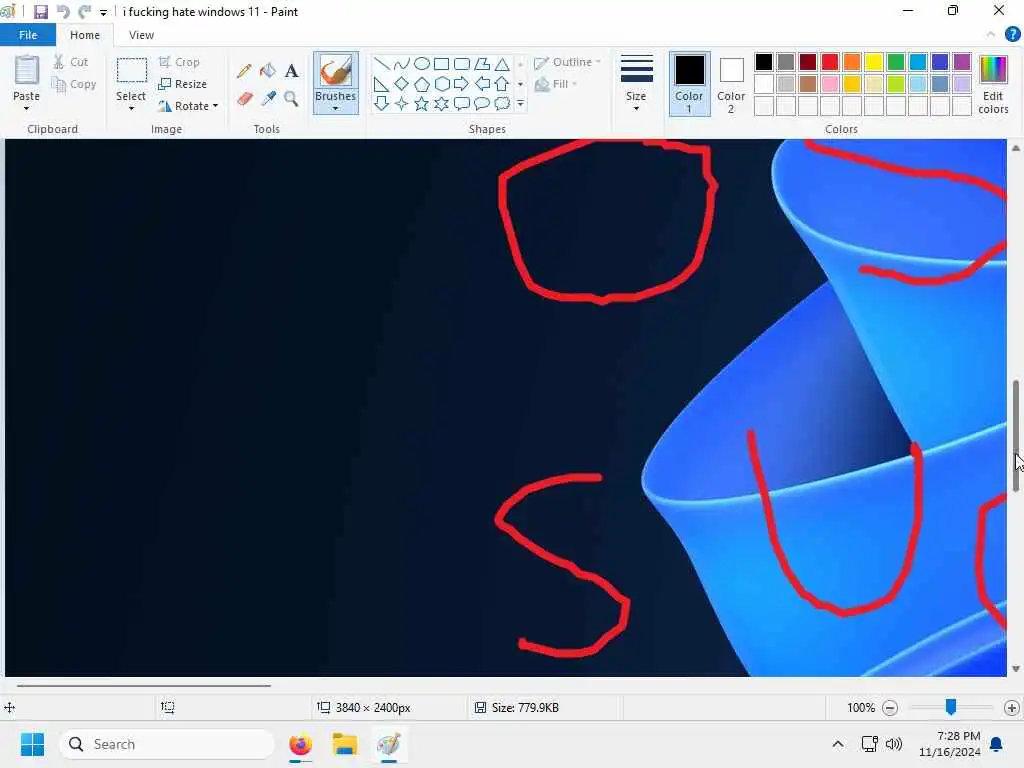Choose the Rounded rectangle shape
Screen dimensions: 1024x768
(x=462, y=64)
